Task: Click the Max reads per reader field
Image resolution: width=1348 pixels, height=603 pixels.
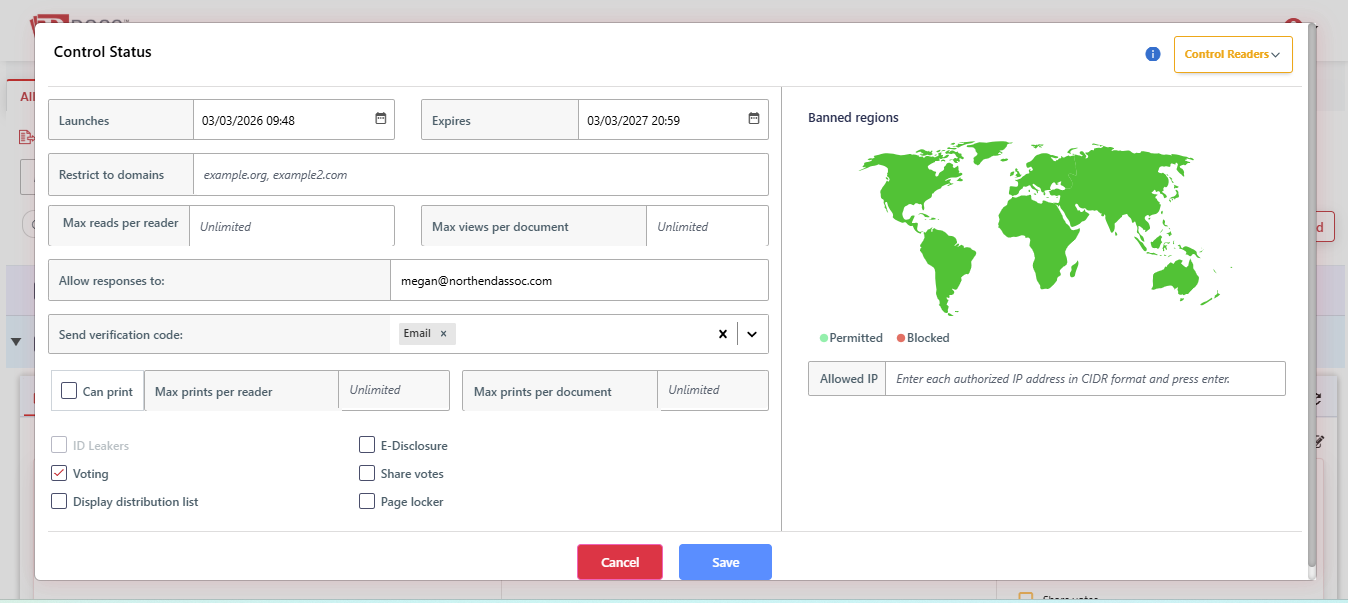Action: pos(291,226)
